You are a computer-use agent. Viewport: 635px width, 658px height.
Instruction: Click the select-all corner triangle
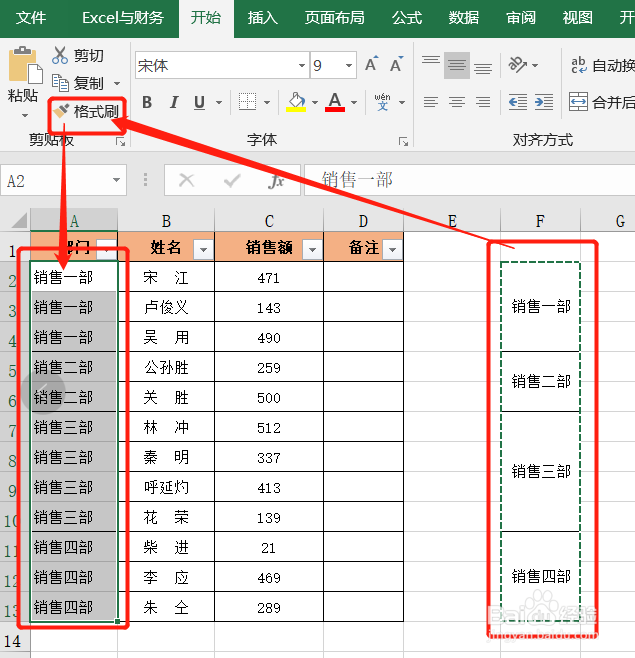click(x=19, y=220)
